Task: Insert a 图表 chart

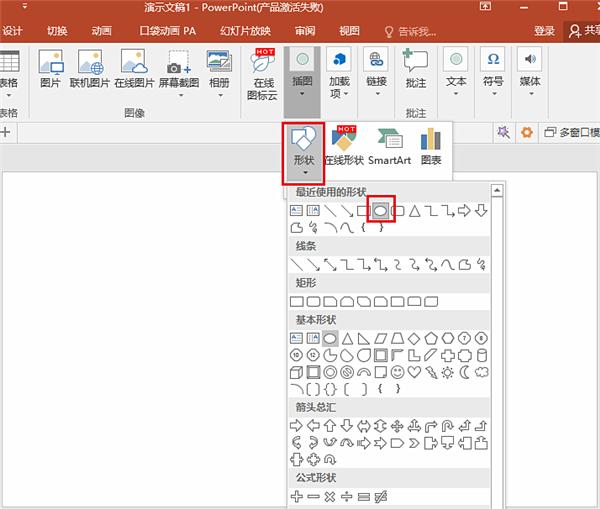Action: pos(431,147)
